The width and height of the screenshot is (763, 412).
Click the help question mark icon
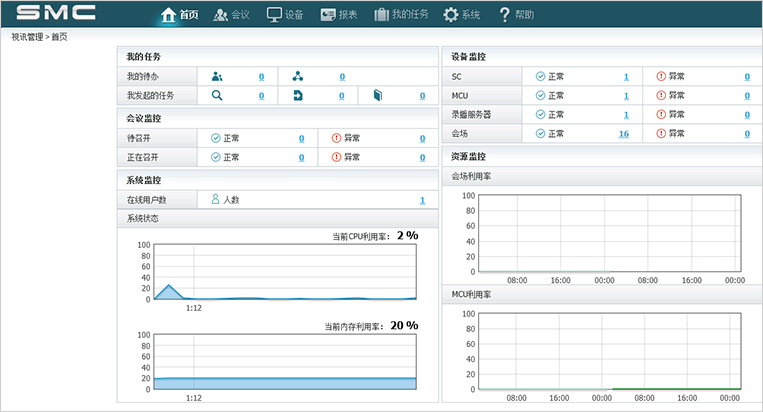[x=505, y=15]
